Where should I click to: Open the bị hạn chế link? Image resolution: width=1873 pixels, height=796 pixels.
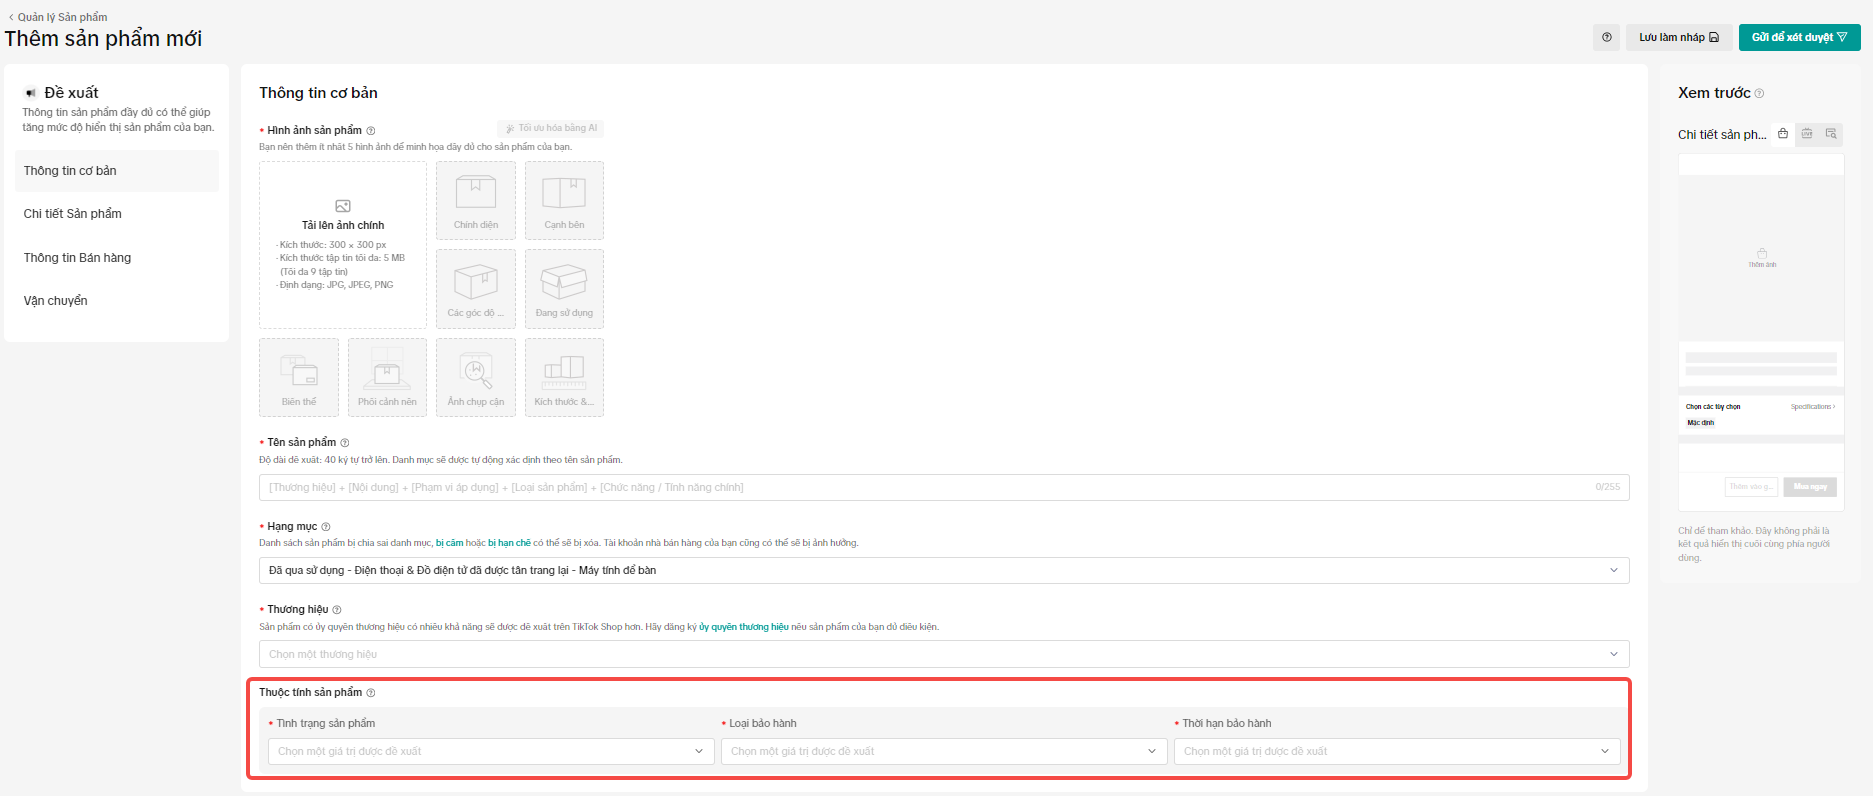click(509, 543)
